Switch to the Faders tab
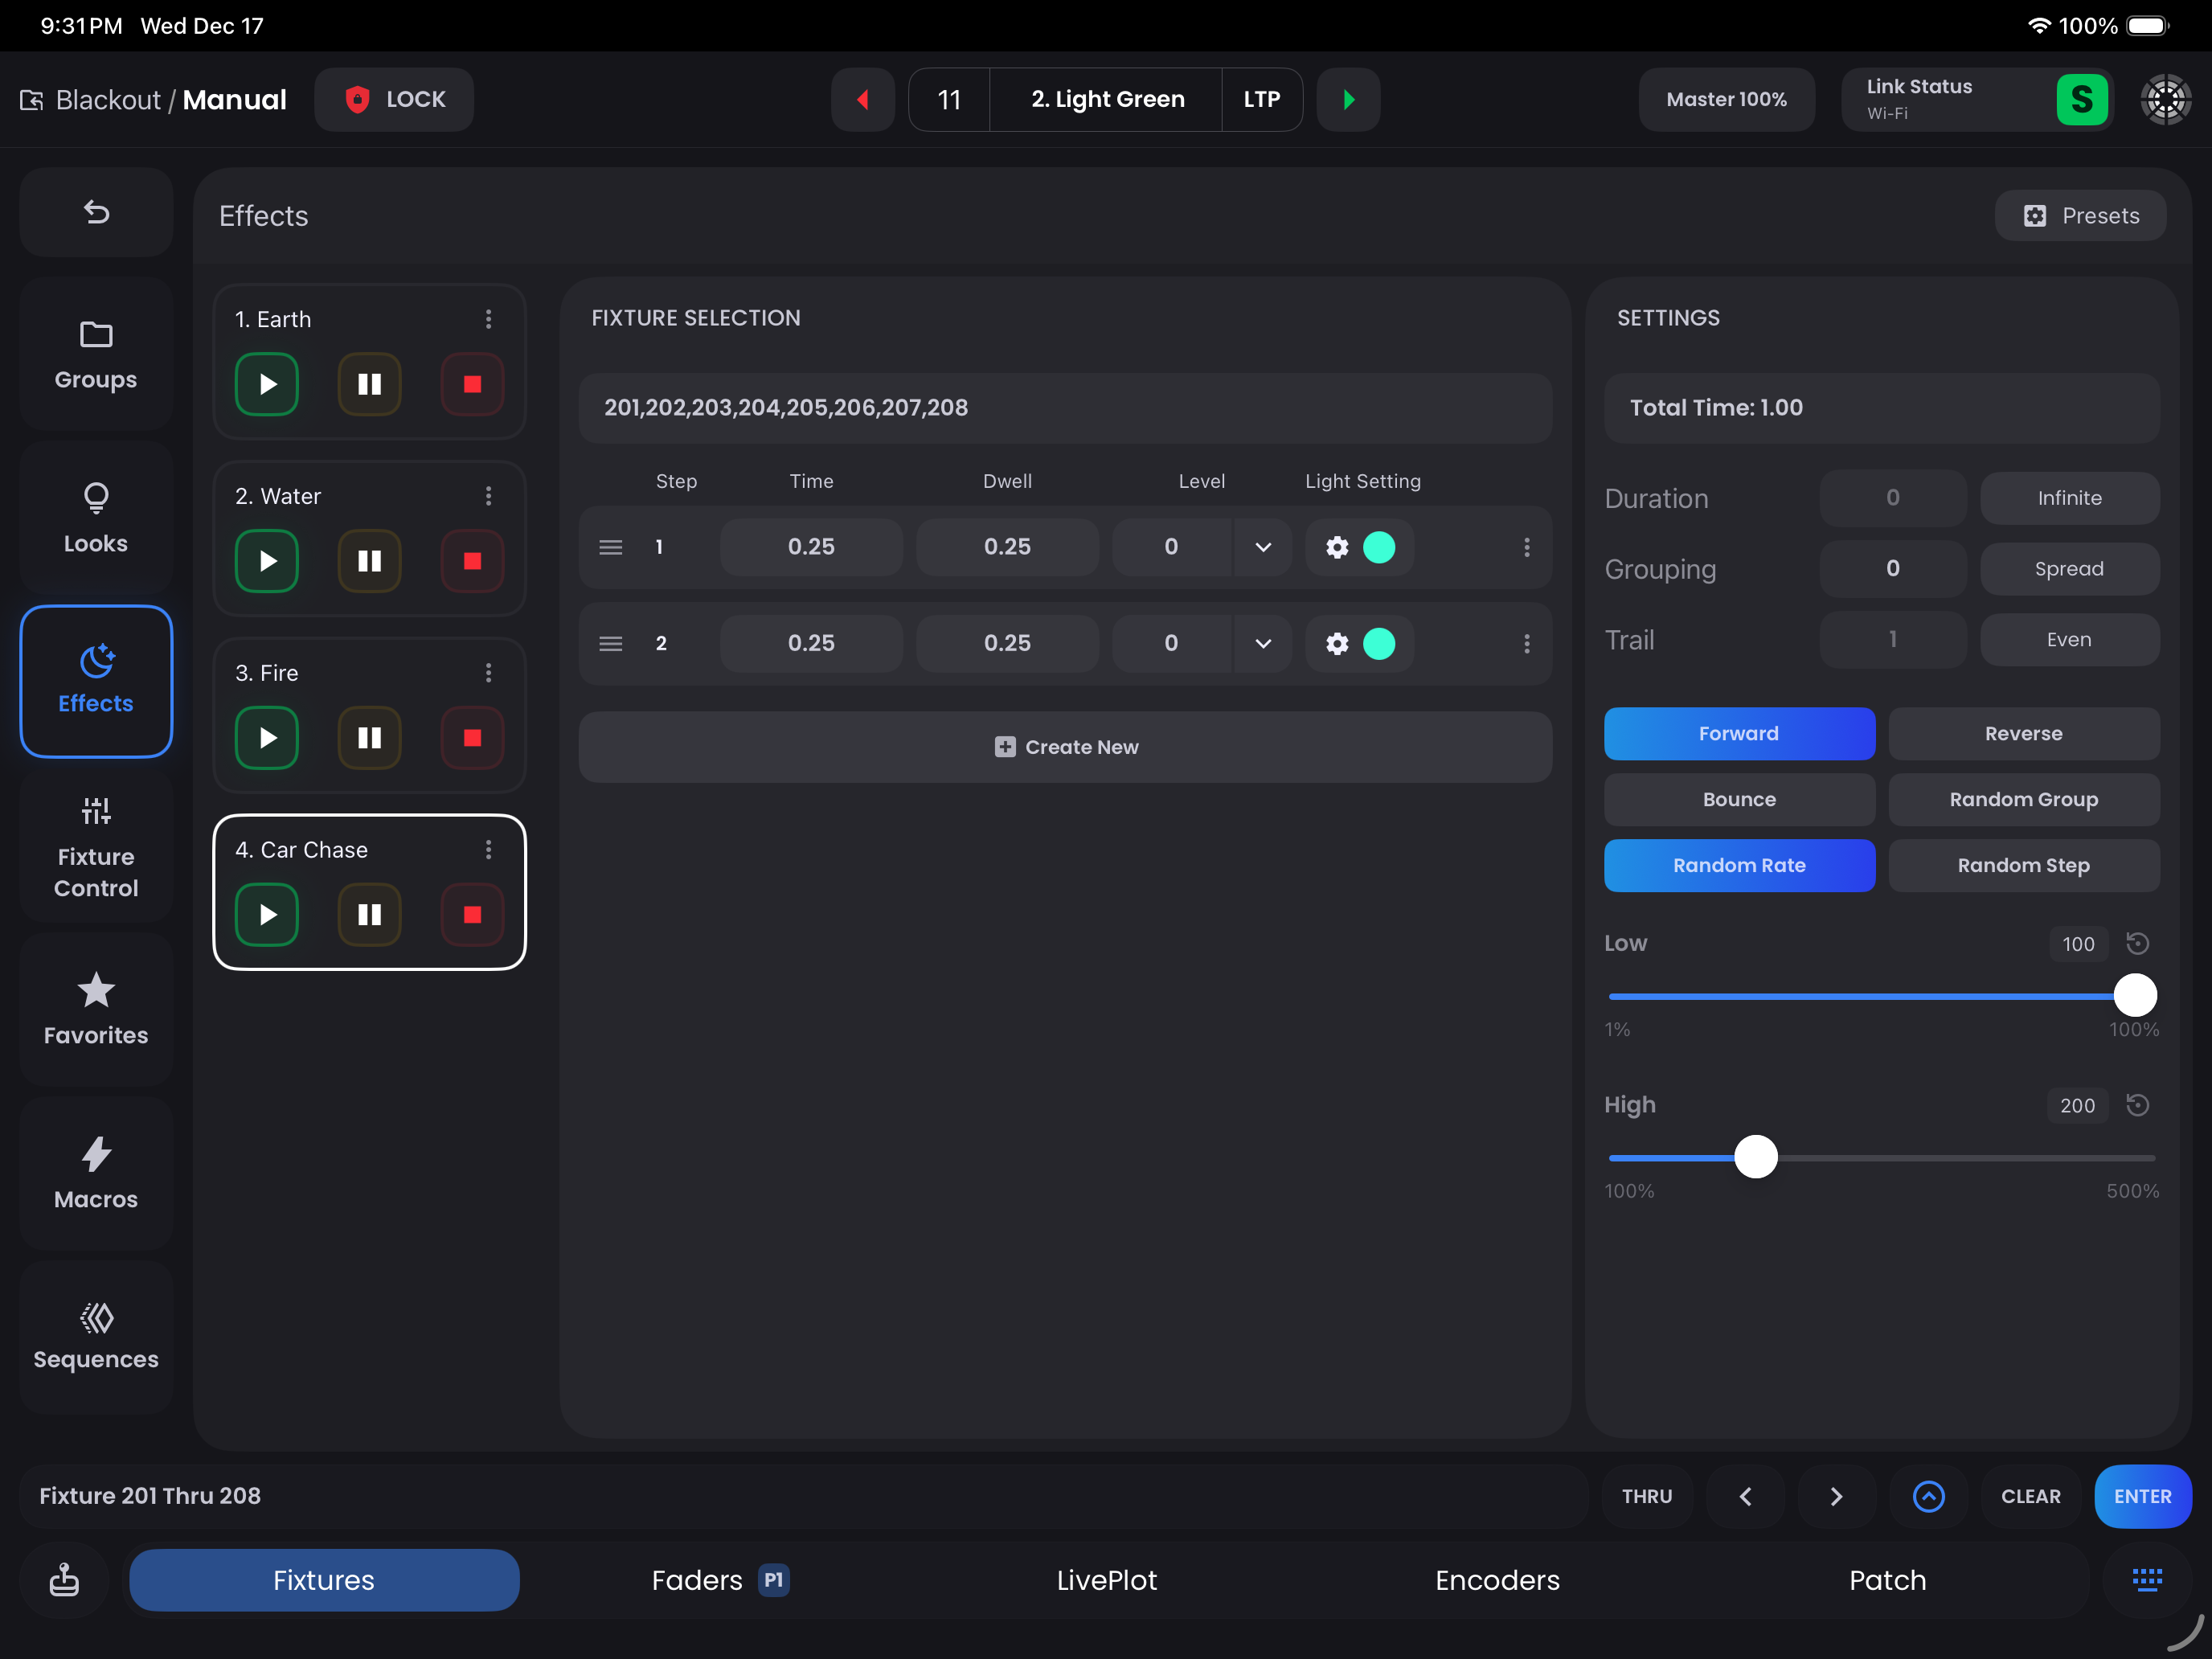 [x=696, y=1580]
